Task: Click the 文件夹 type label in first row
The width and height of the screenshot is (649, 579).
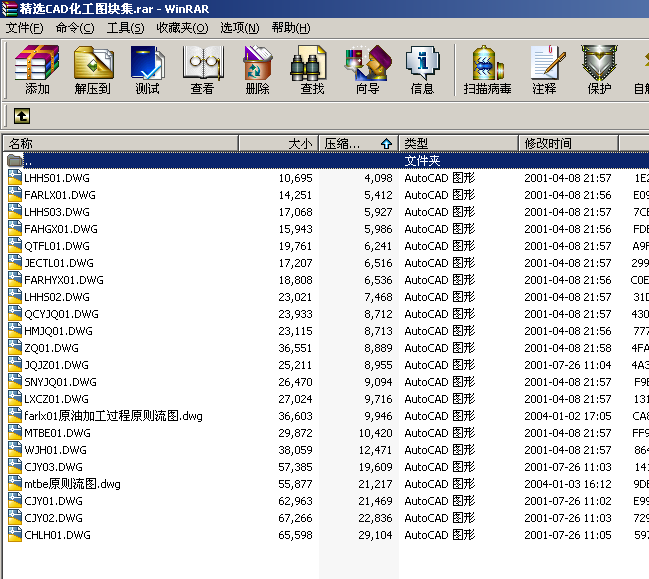Action: click(422, 161)
